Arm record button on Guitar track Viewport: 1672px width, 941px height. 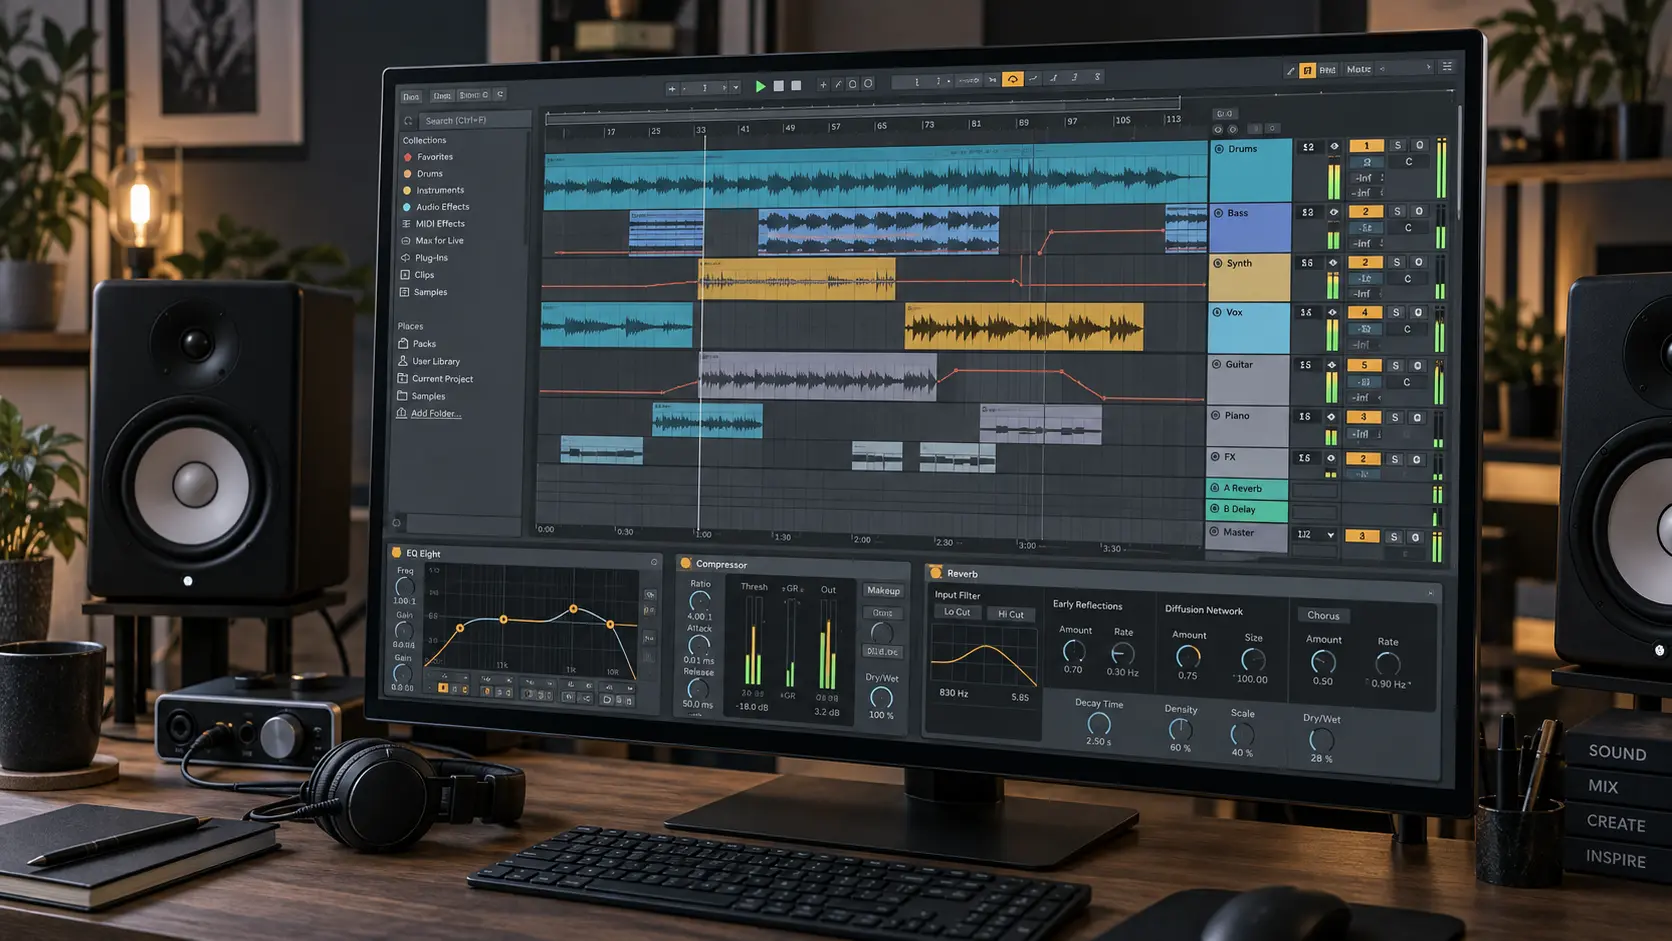click(1417, 366)
